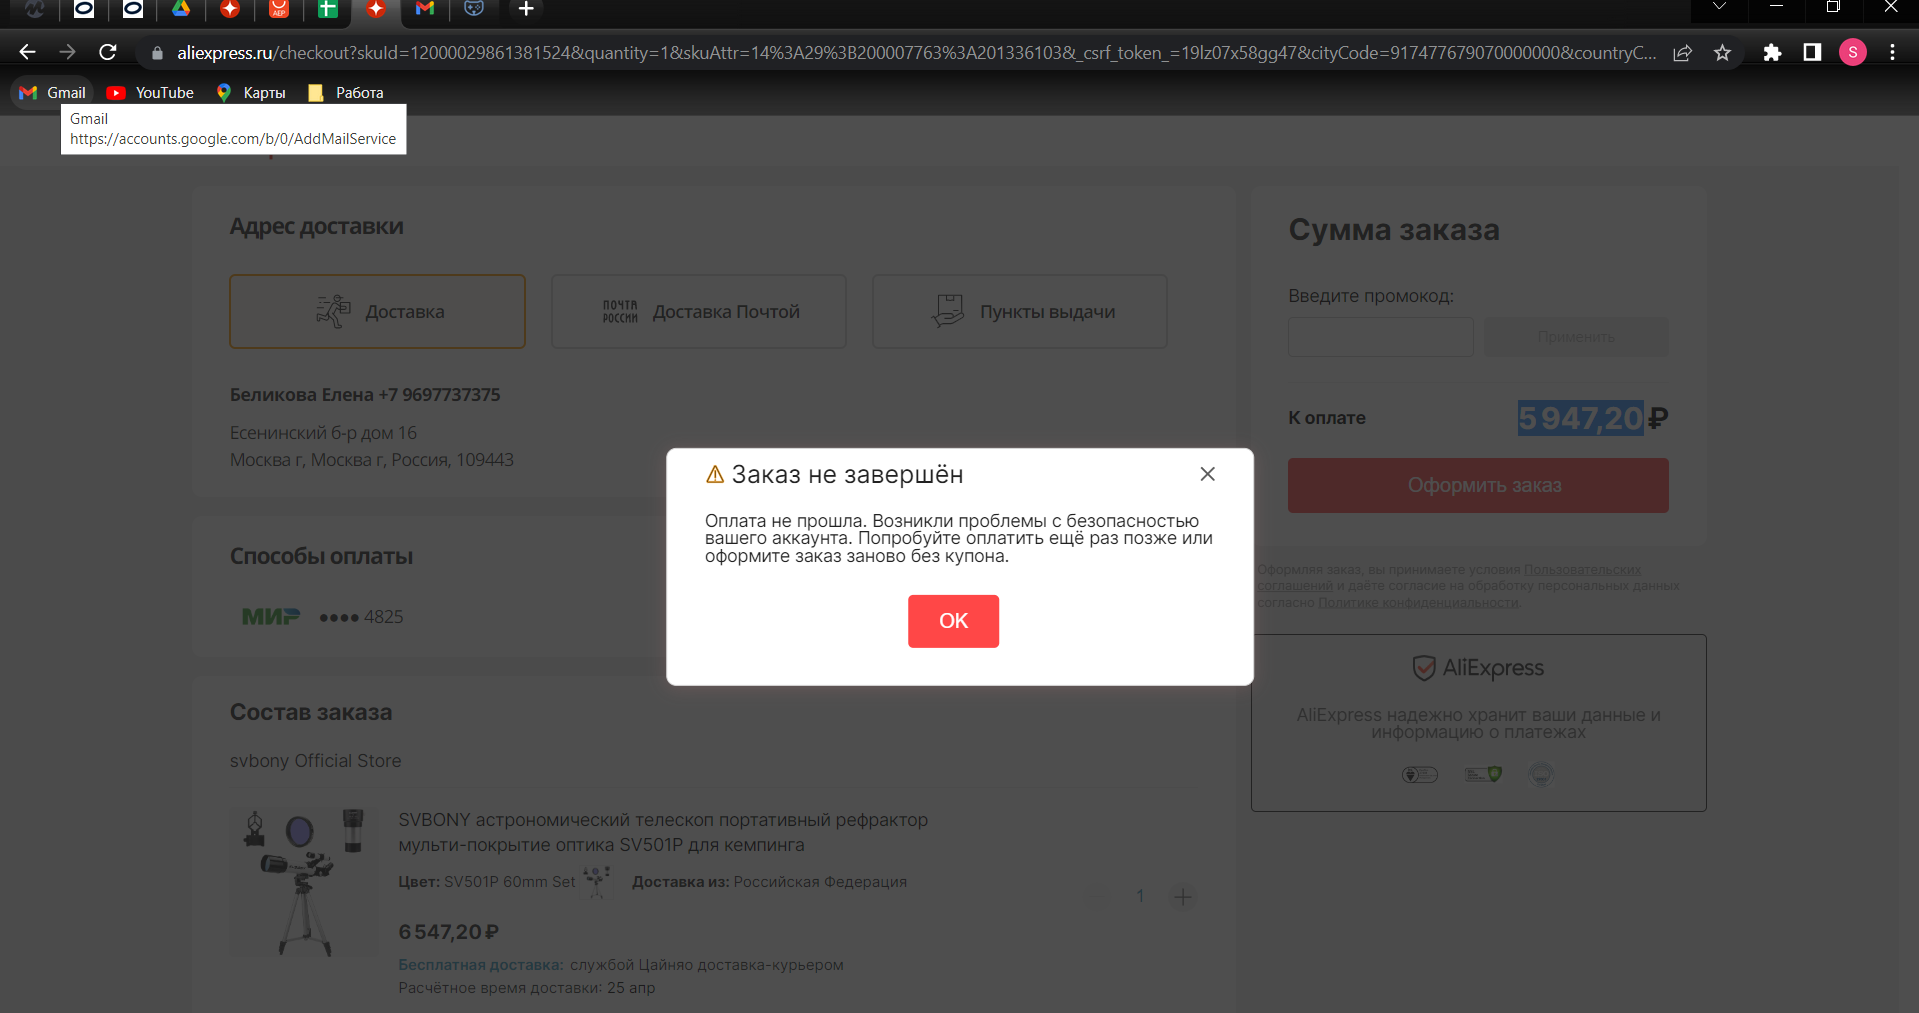The width and height of the screenshot is (1919, 1013).
Task: Click recipient name Беликова Елена
Action: 302,395
